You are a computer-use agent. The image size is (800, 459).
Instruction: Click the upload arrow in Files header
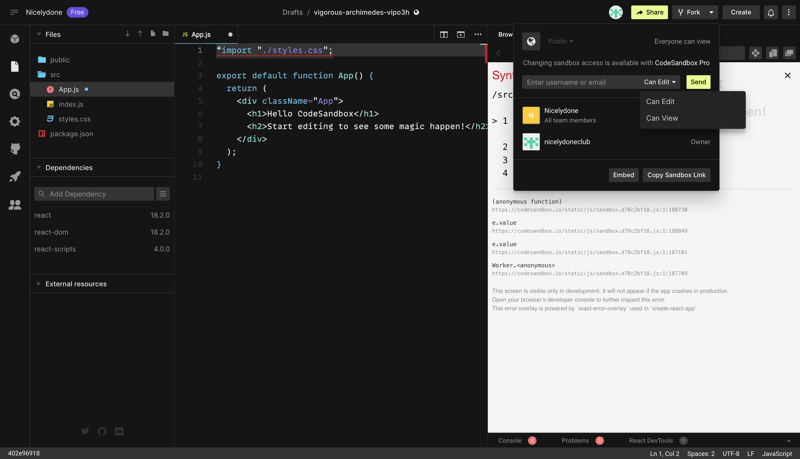point(140,34)
